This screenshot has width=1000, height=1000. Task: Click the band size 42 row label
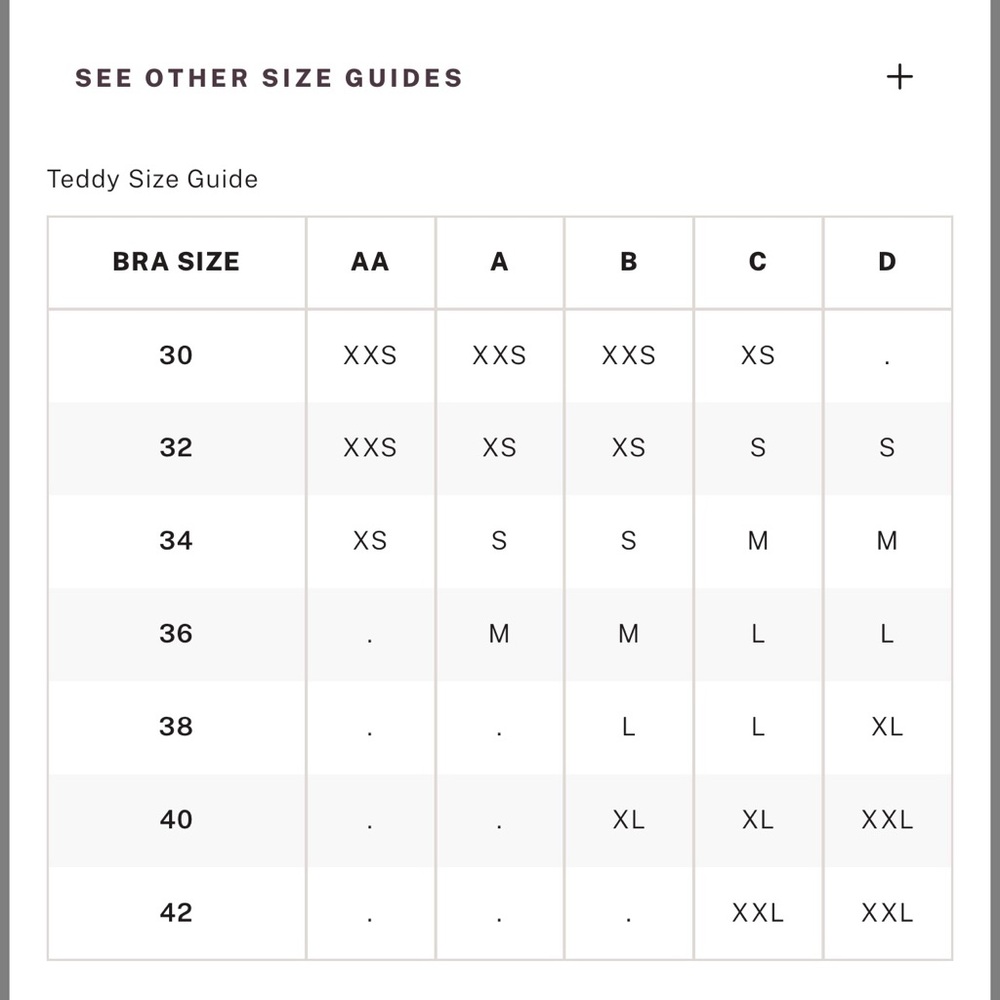pos(176,912)
